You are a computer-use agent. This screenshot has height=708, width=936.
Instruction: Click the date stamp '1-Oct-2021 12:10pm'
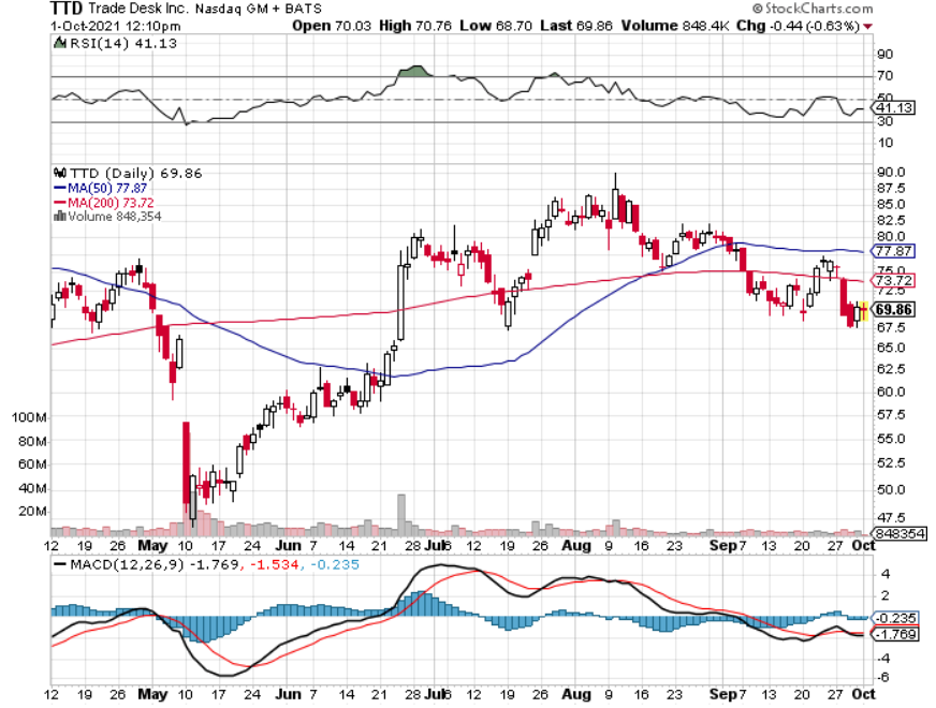tap(115, 26)
